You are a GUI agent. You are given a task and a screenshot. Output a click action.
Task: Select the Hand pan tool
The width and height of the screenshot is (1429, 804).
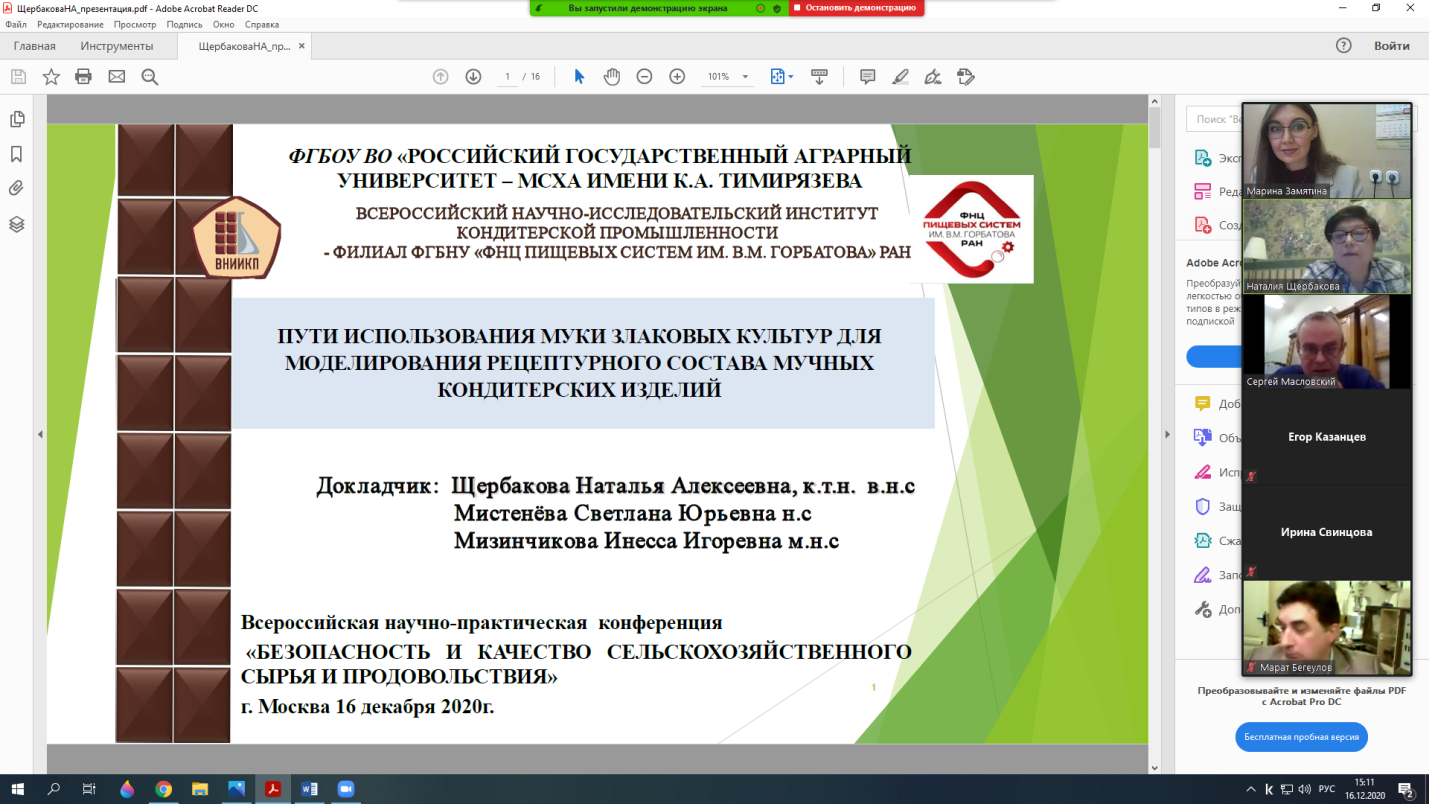(x=612, y=77)
